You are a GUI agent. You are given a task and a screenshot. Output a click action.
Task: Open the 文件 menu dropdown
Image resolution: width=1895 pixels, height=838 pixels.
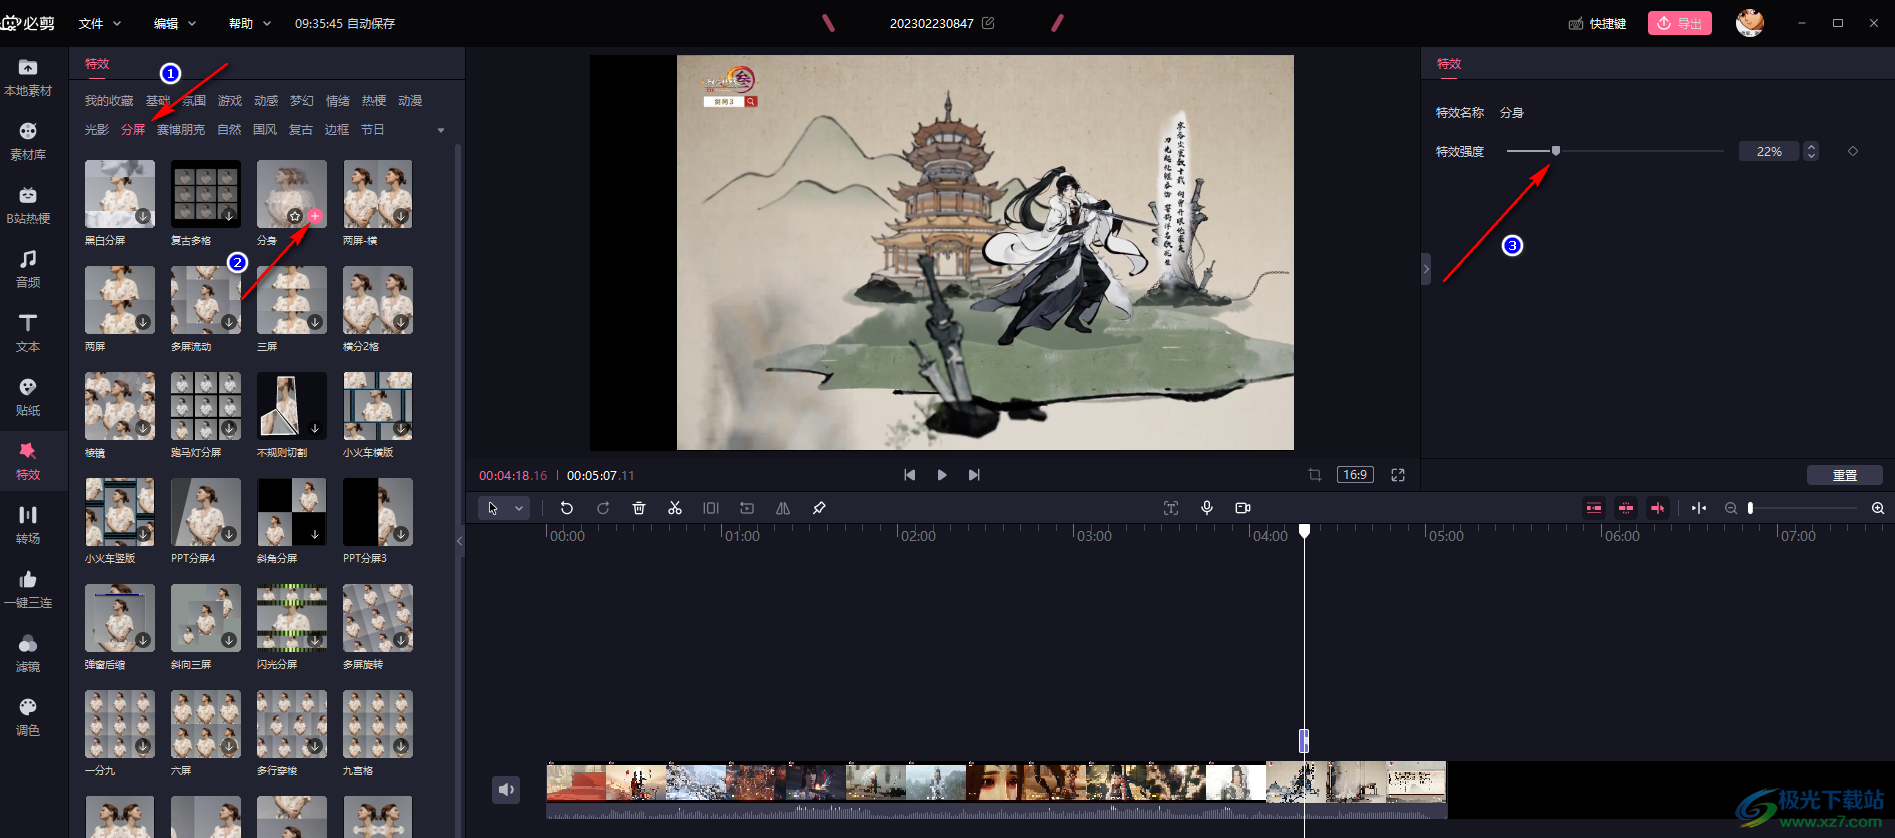(100, 23)
